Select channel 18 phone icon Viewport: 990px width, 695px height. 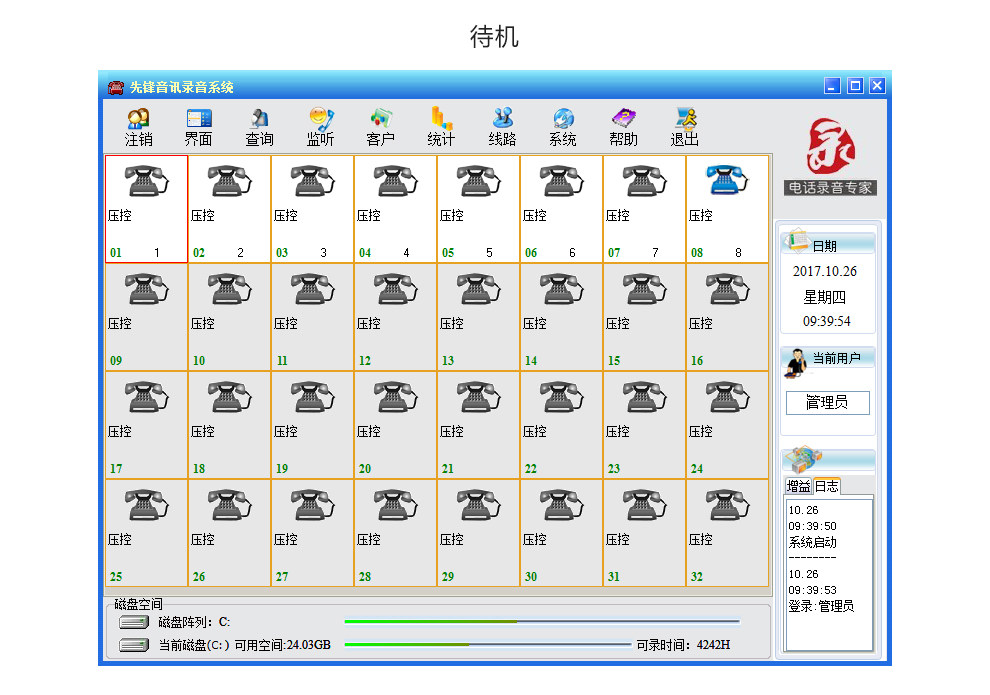click(x=230, y=397)
